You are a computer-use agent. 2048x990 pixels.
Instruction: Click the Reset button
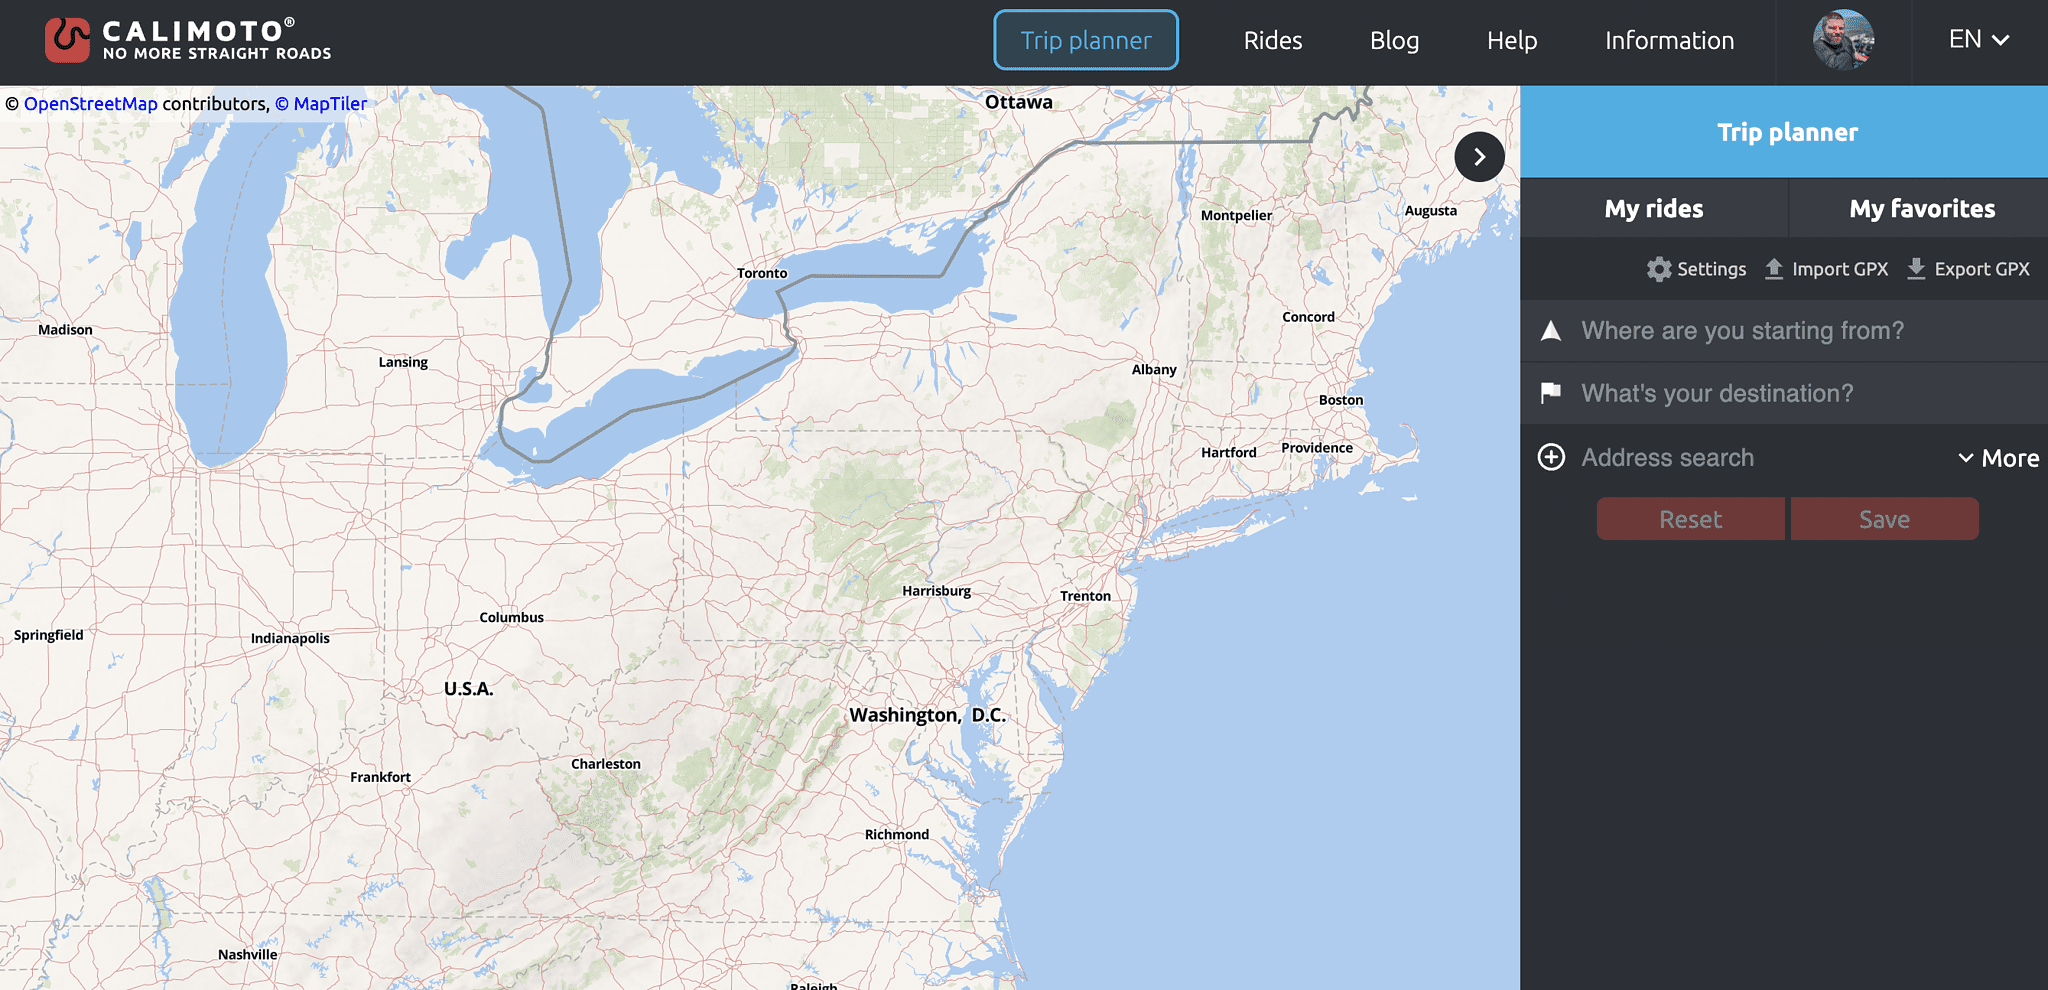[x=1690, y=519]
